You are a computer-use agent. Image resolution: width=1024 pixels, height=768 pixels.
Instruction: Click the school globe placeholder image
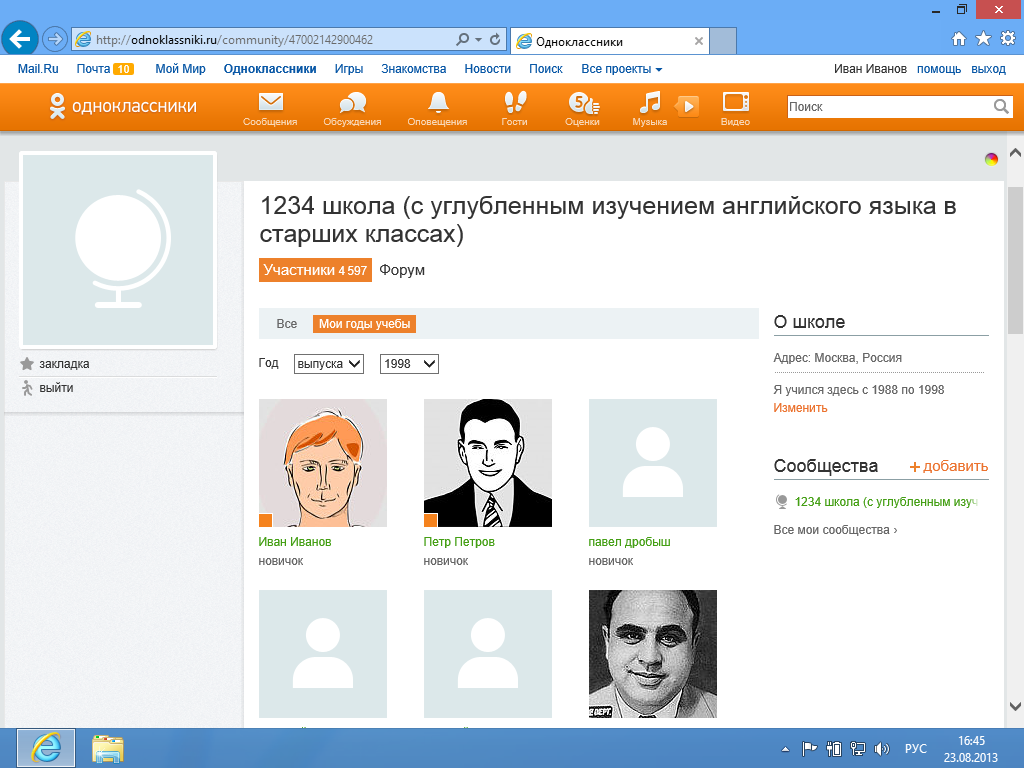(118, 250)
